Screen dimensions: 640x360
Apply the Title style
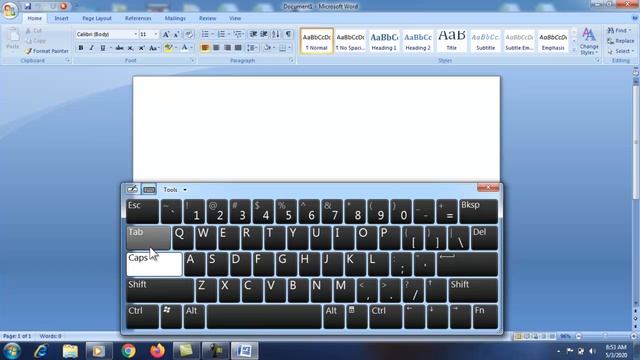coord(451,41)
